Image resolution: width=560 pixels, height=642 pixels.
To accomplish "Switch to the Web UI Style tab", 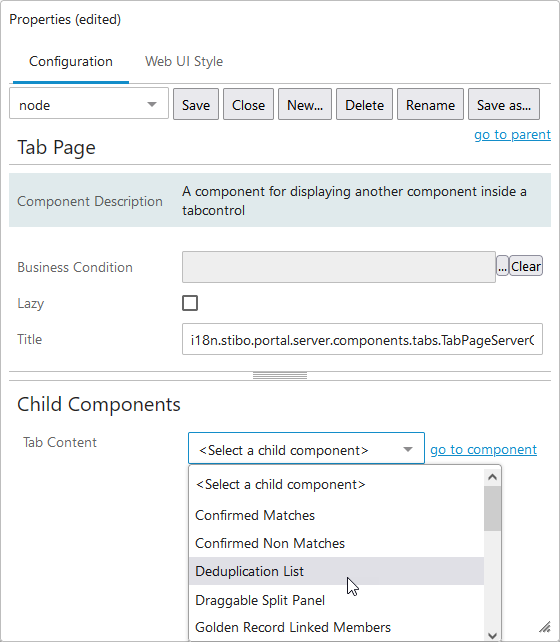I will [184, 61].
